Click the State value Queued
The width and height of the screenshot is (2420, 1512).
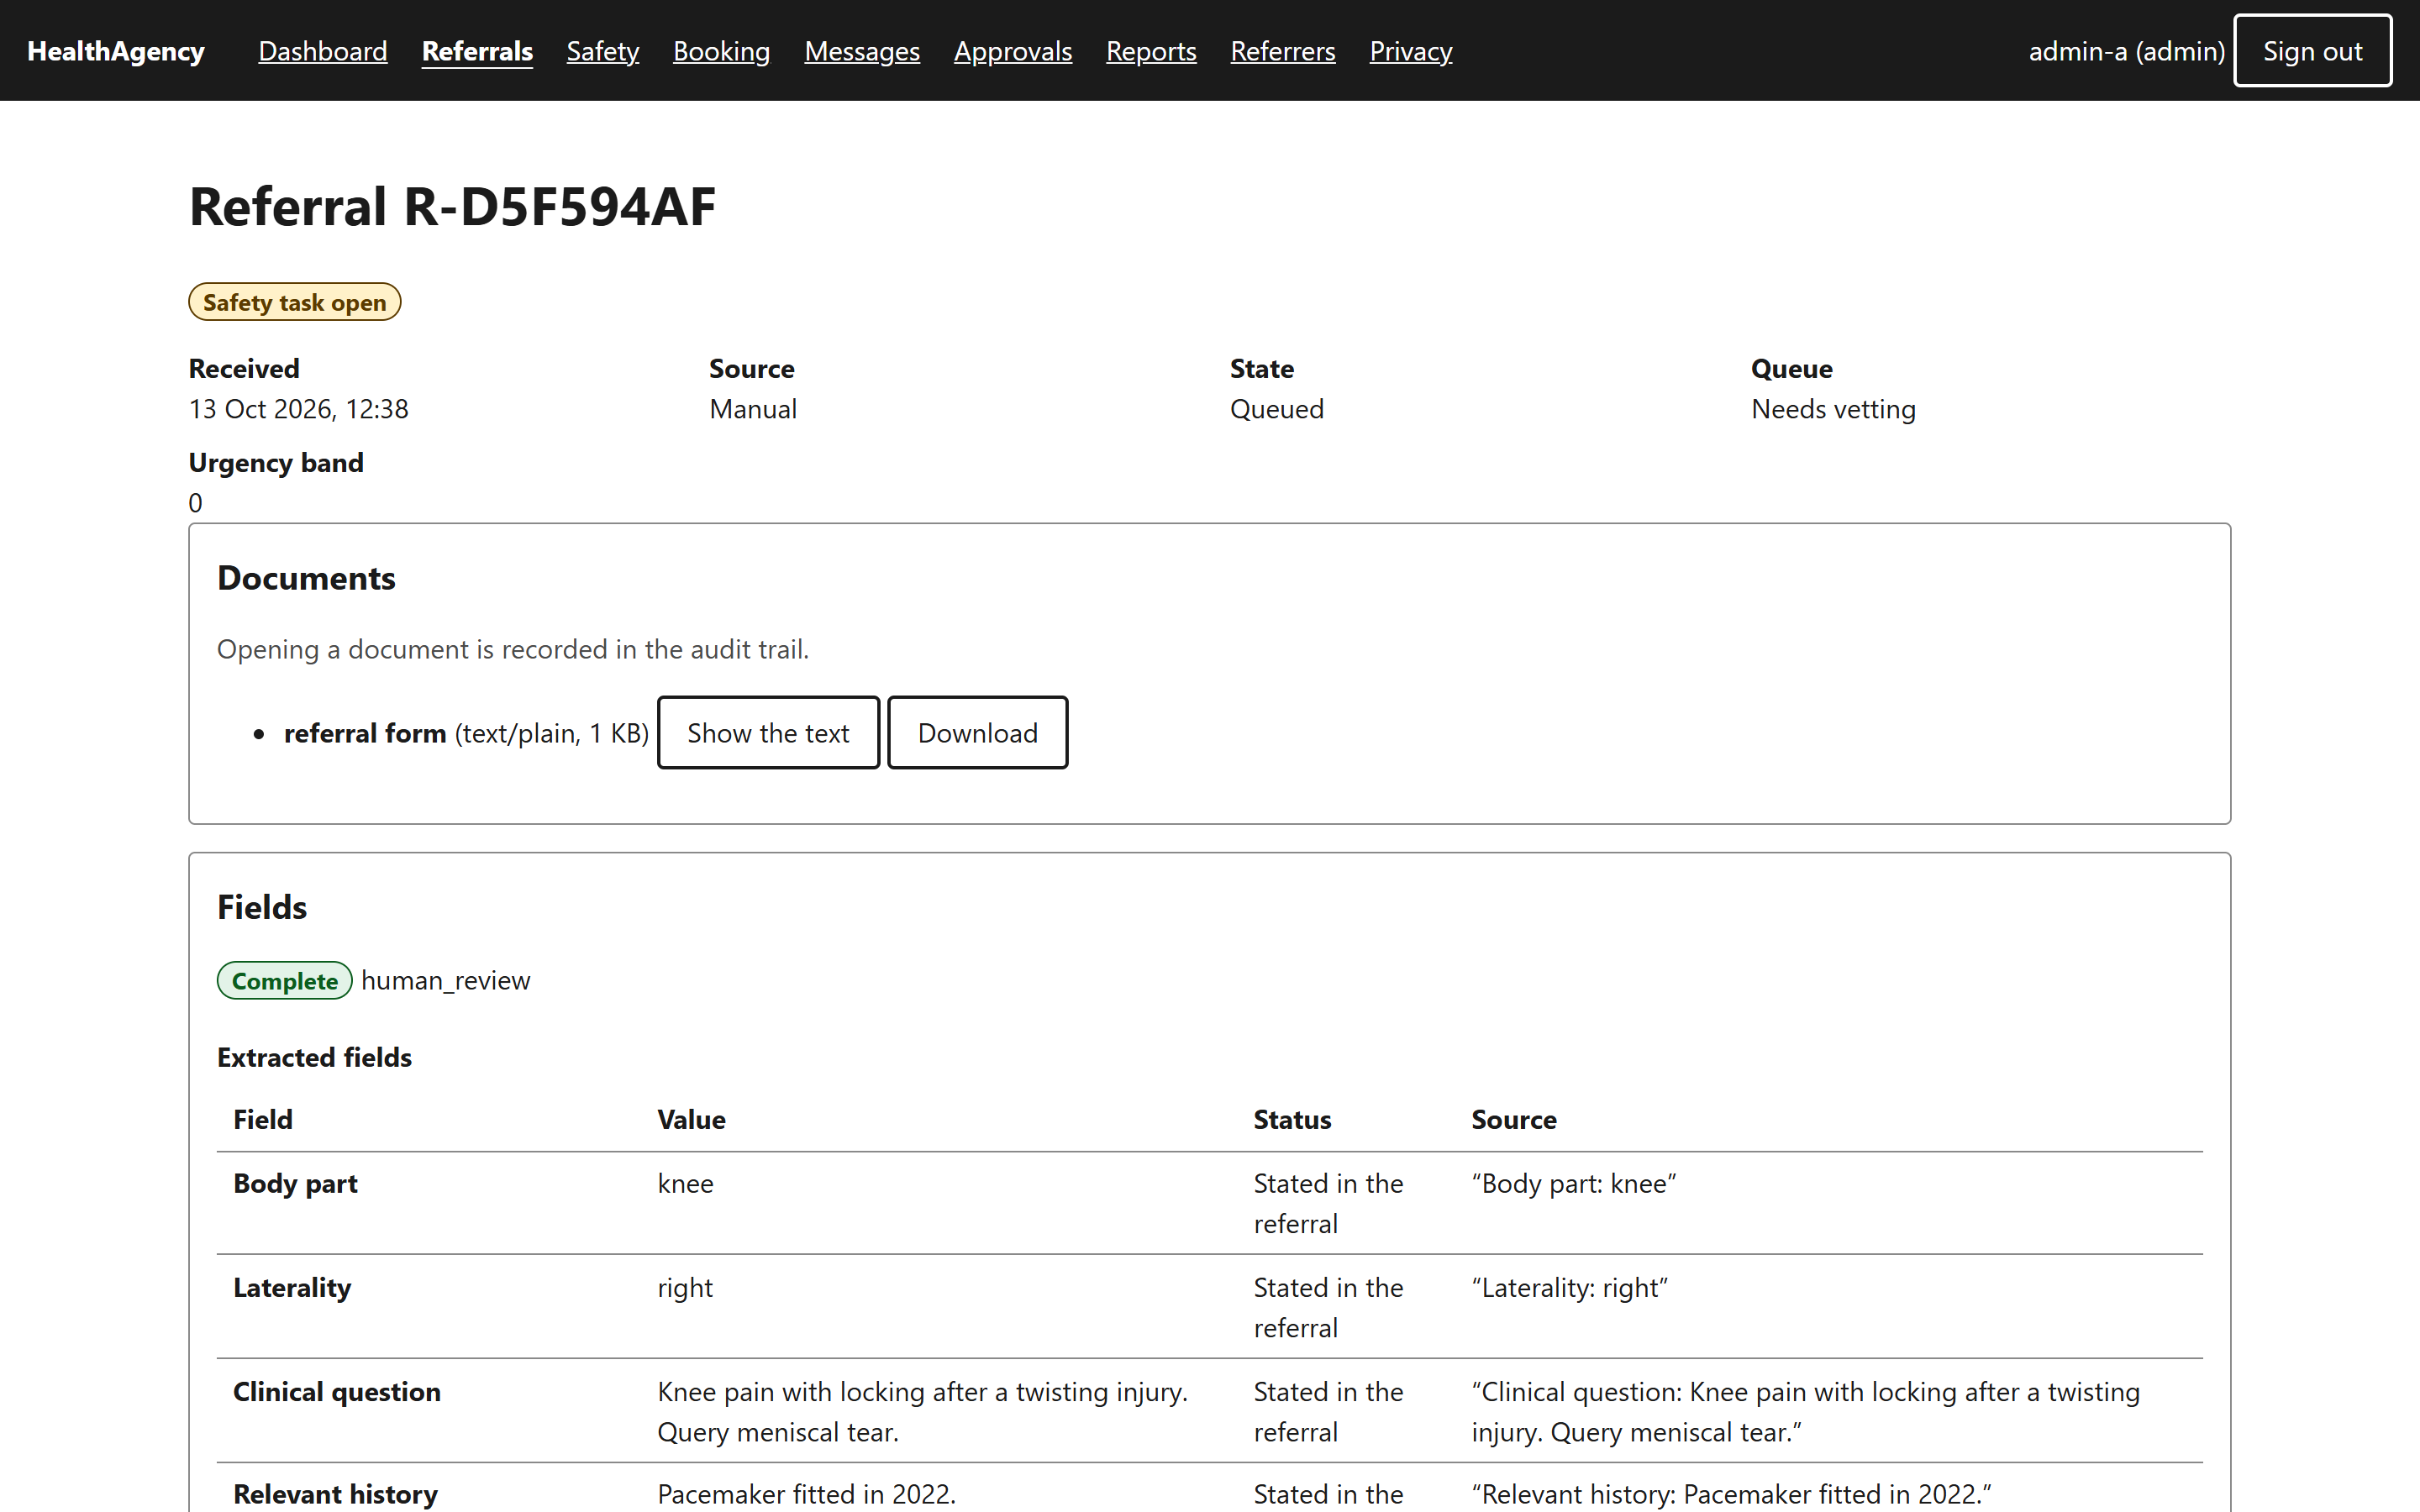1276,409
